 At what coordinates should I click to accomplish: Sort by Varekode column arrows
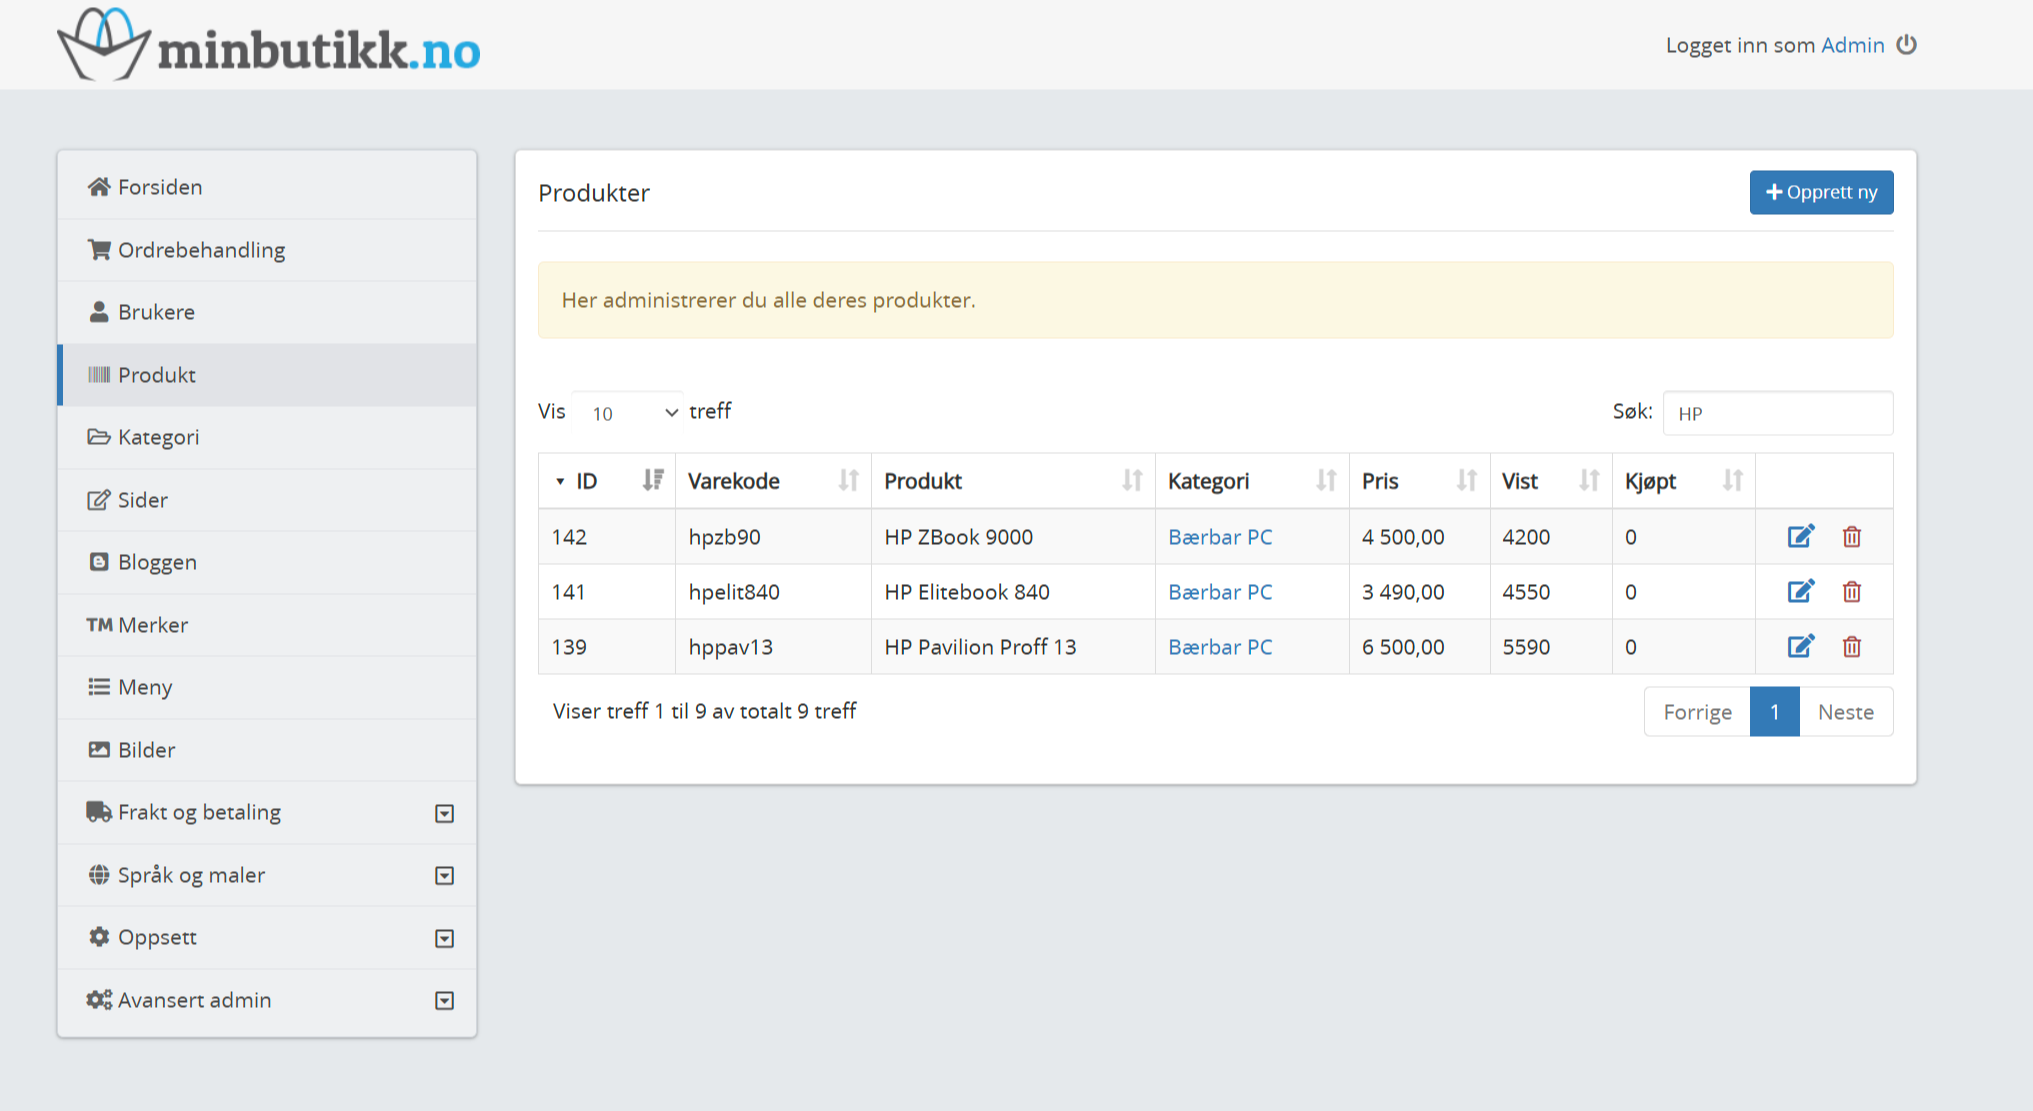(x=848, y=481)
